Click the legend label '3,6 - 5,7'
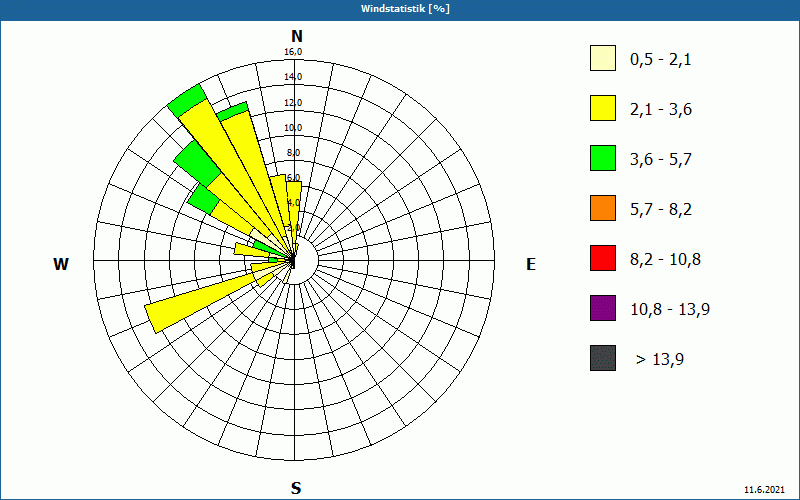800x500 pixels. [x=661, y=160]
